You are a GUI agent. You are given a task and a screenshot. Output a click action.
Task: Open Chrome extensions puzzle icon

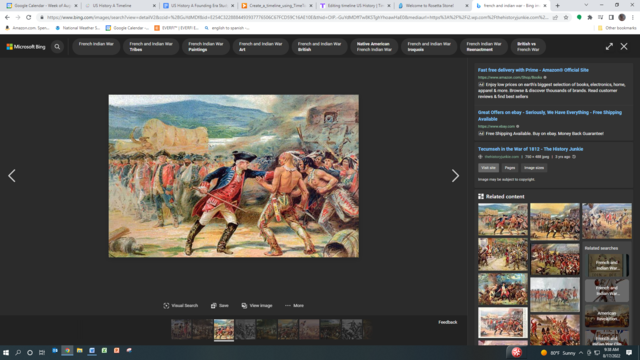coord(590,18)
